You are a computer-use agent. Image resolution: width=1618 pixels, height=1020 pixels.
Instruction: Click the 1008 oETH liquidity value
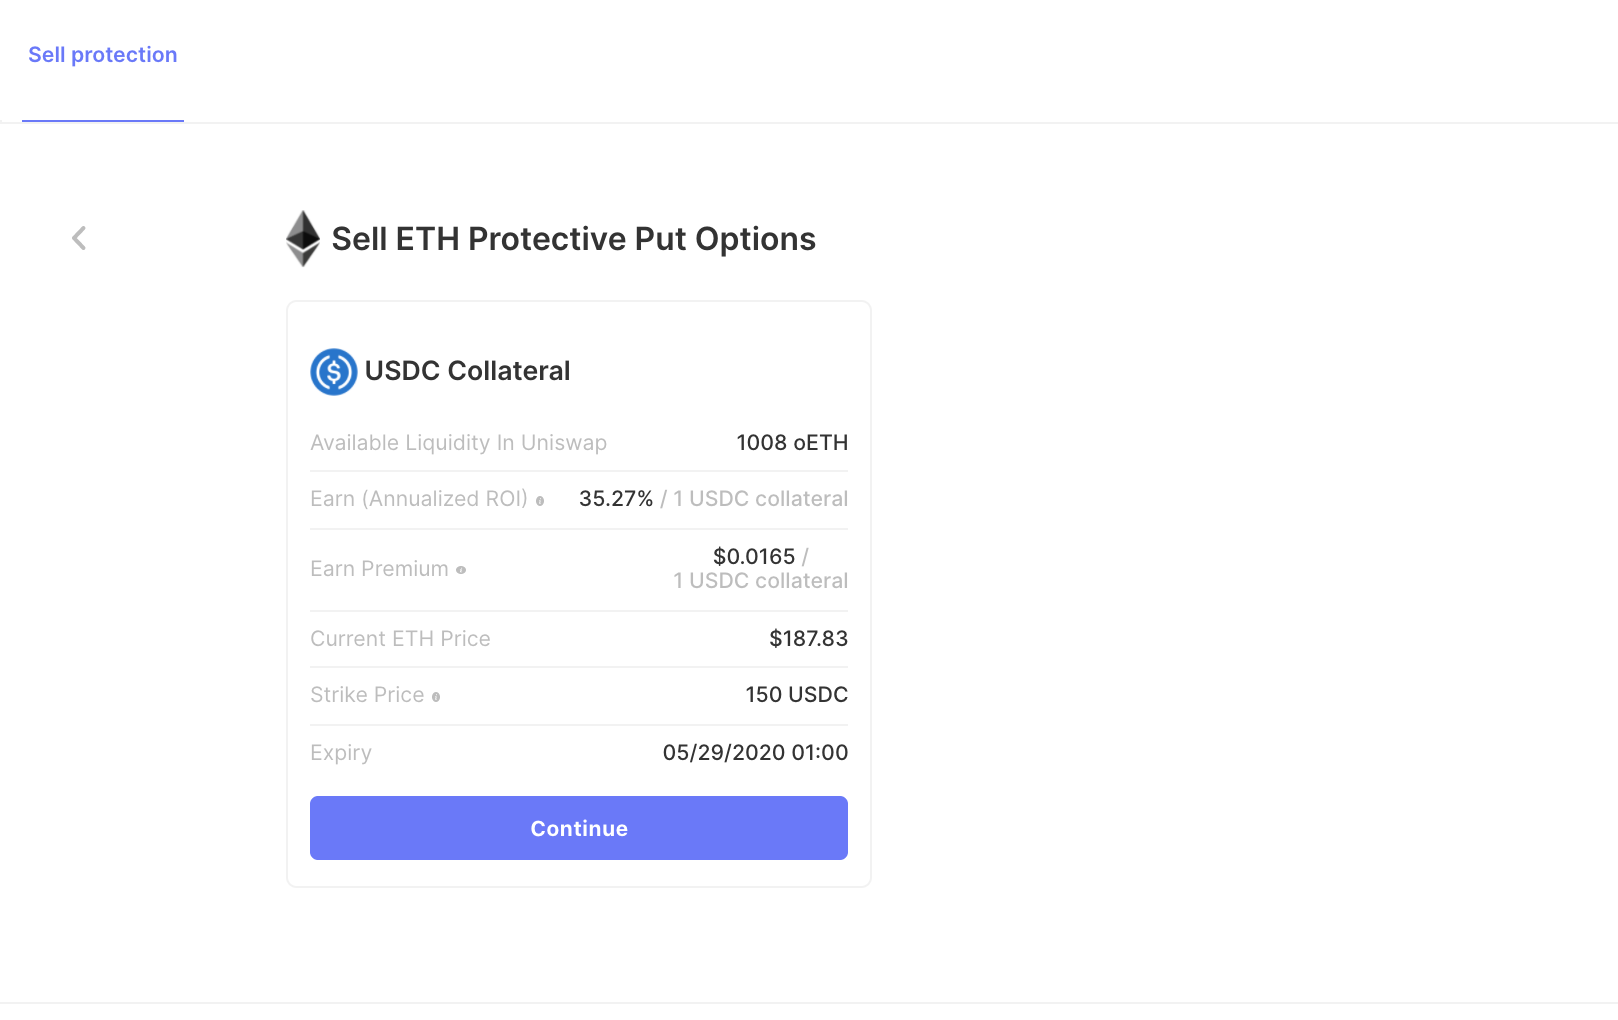[792, 443]
